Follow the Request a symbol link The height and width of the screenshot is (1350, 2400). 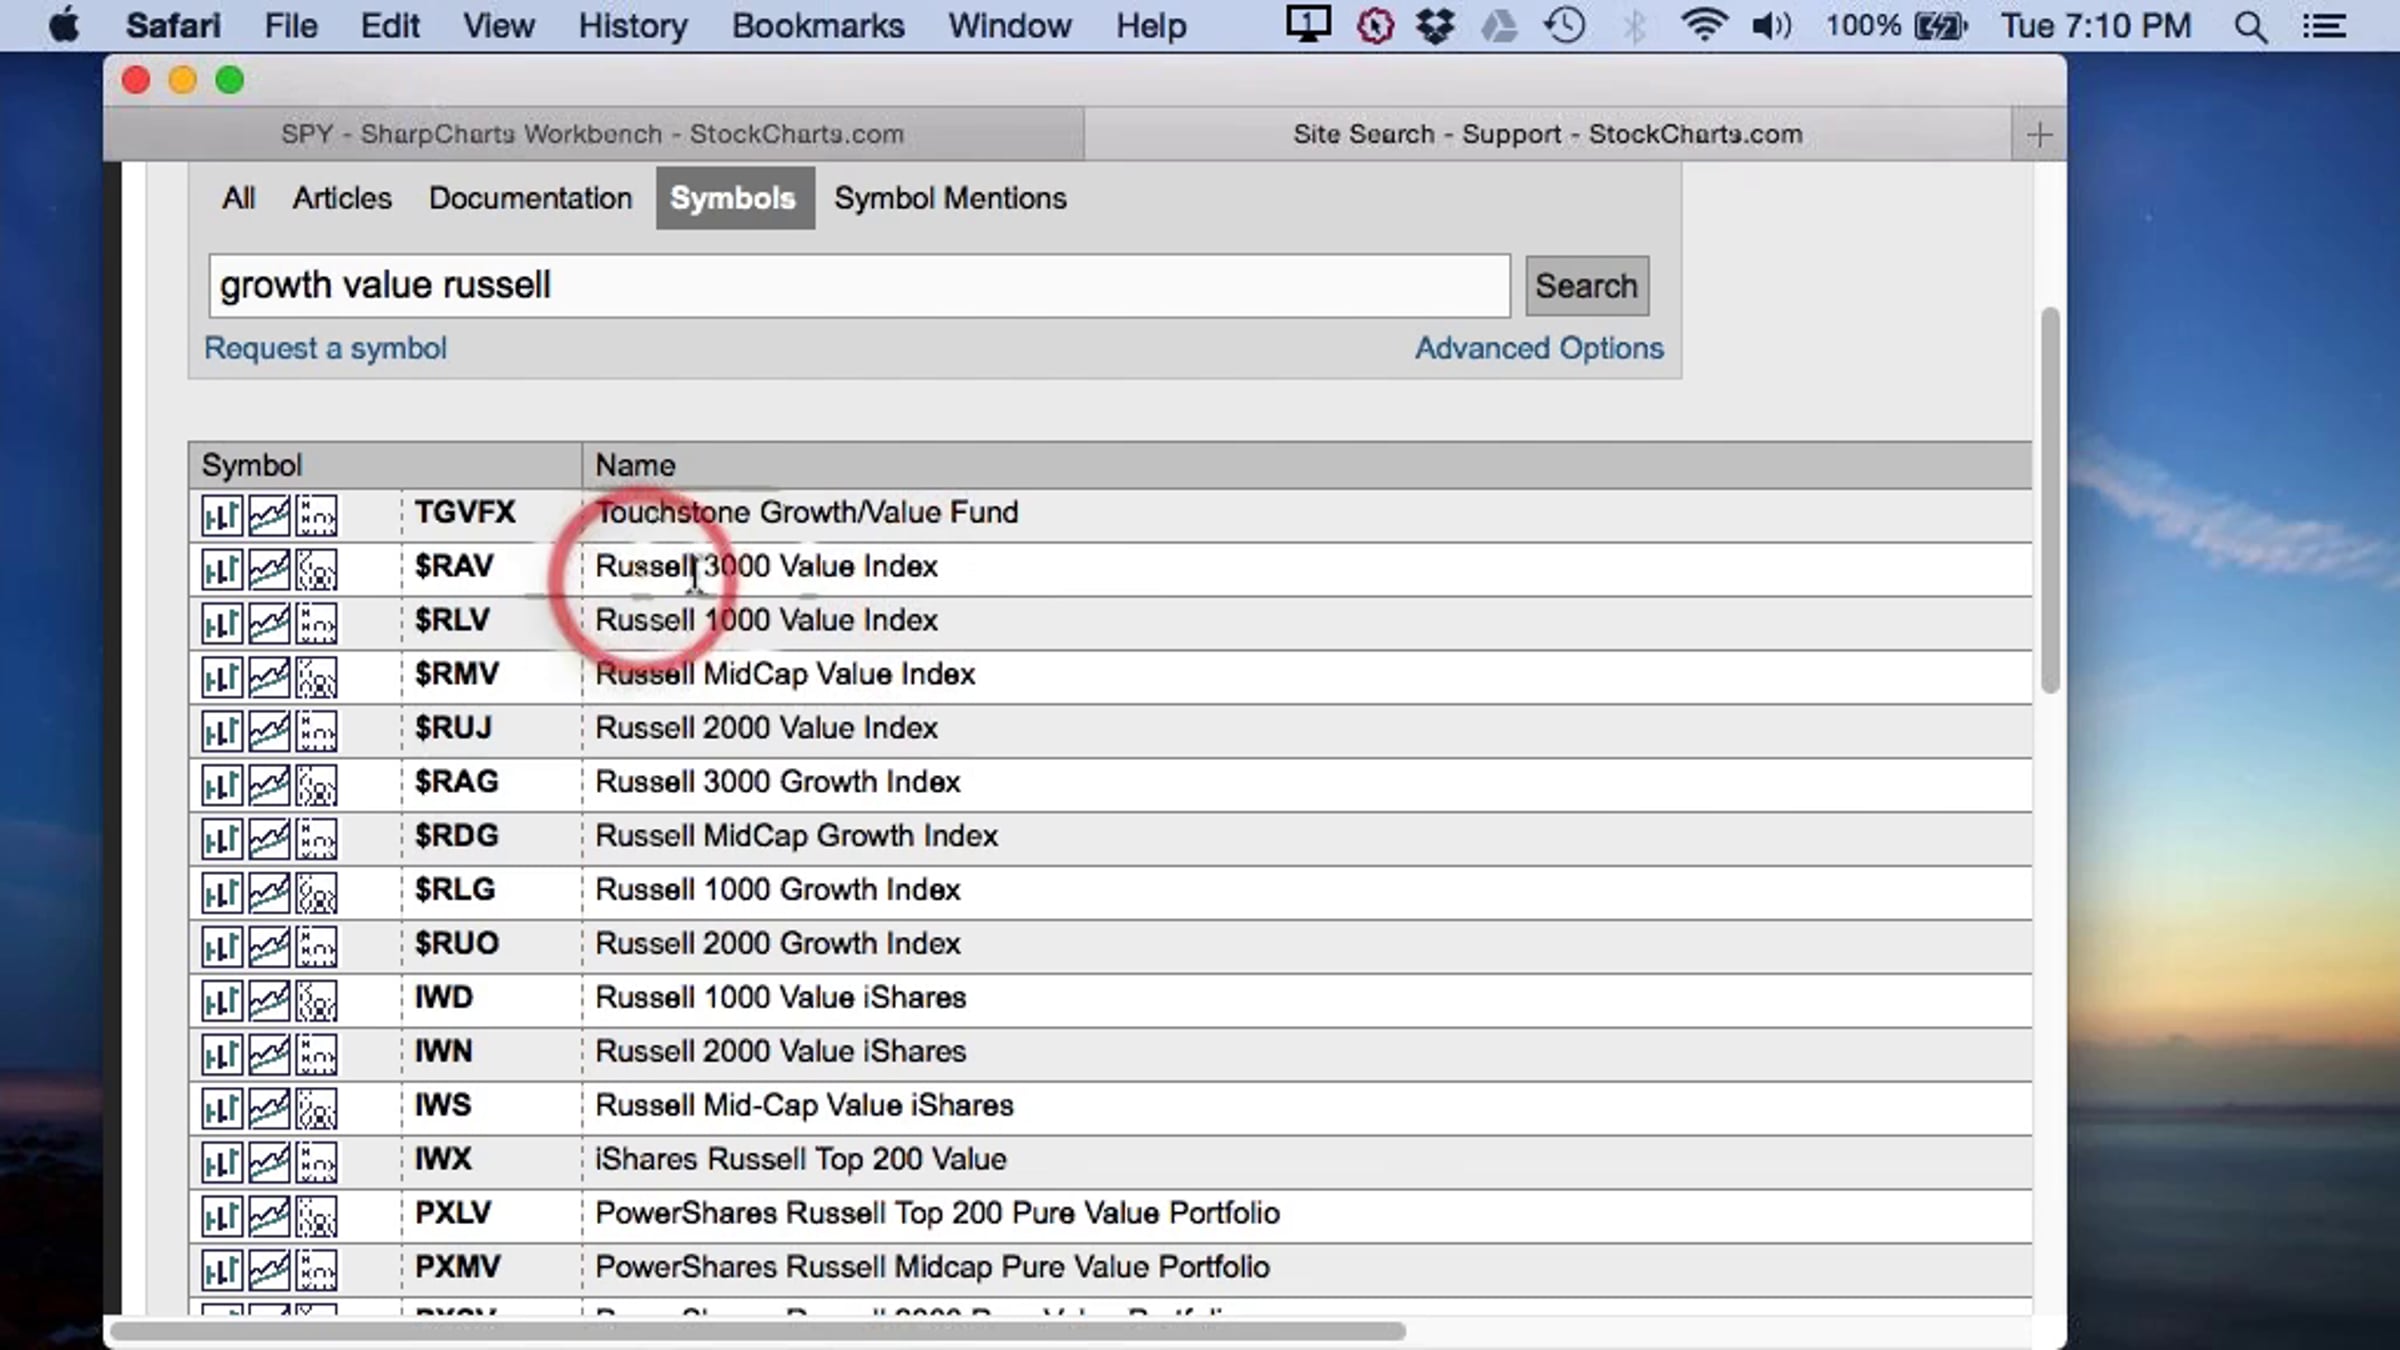325,348
